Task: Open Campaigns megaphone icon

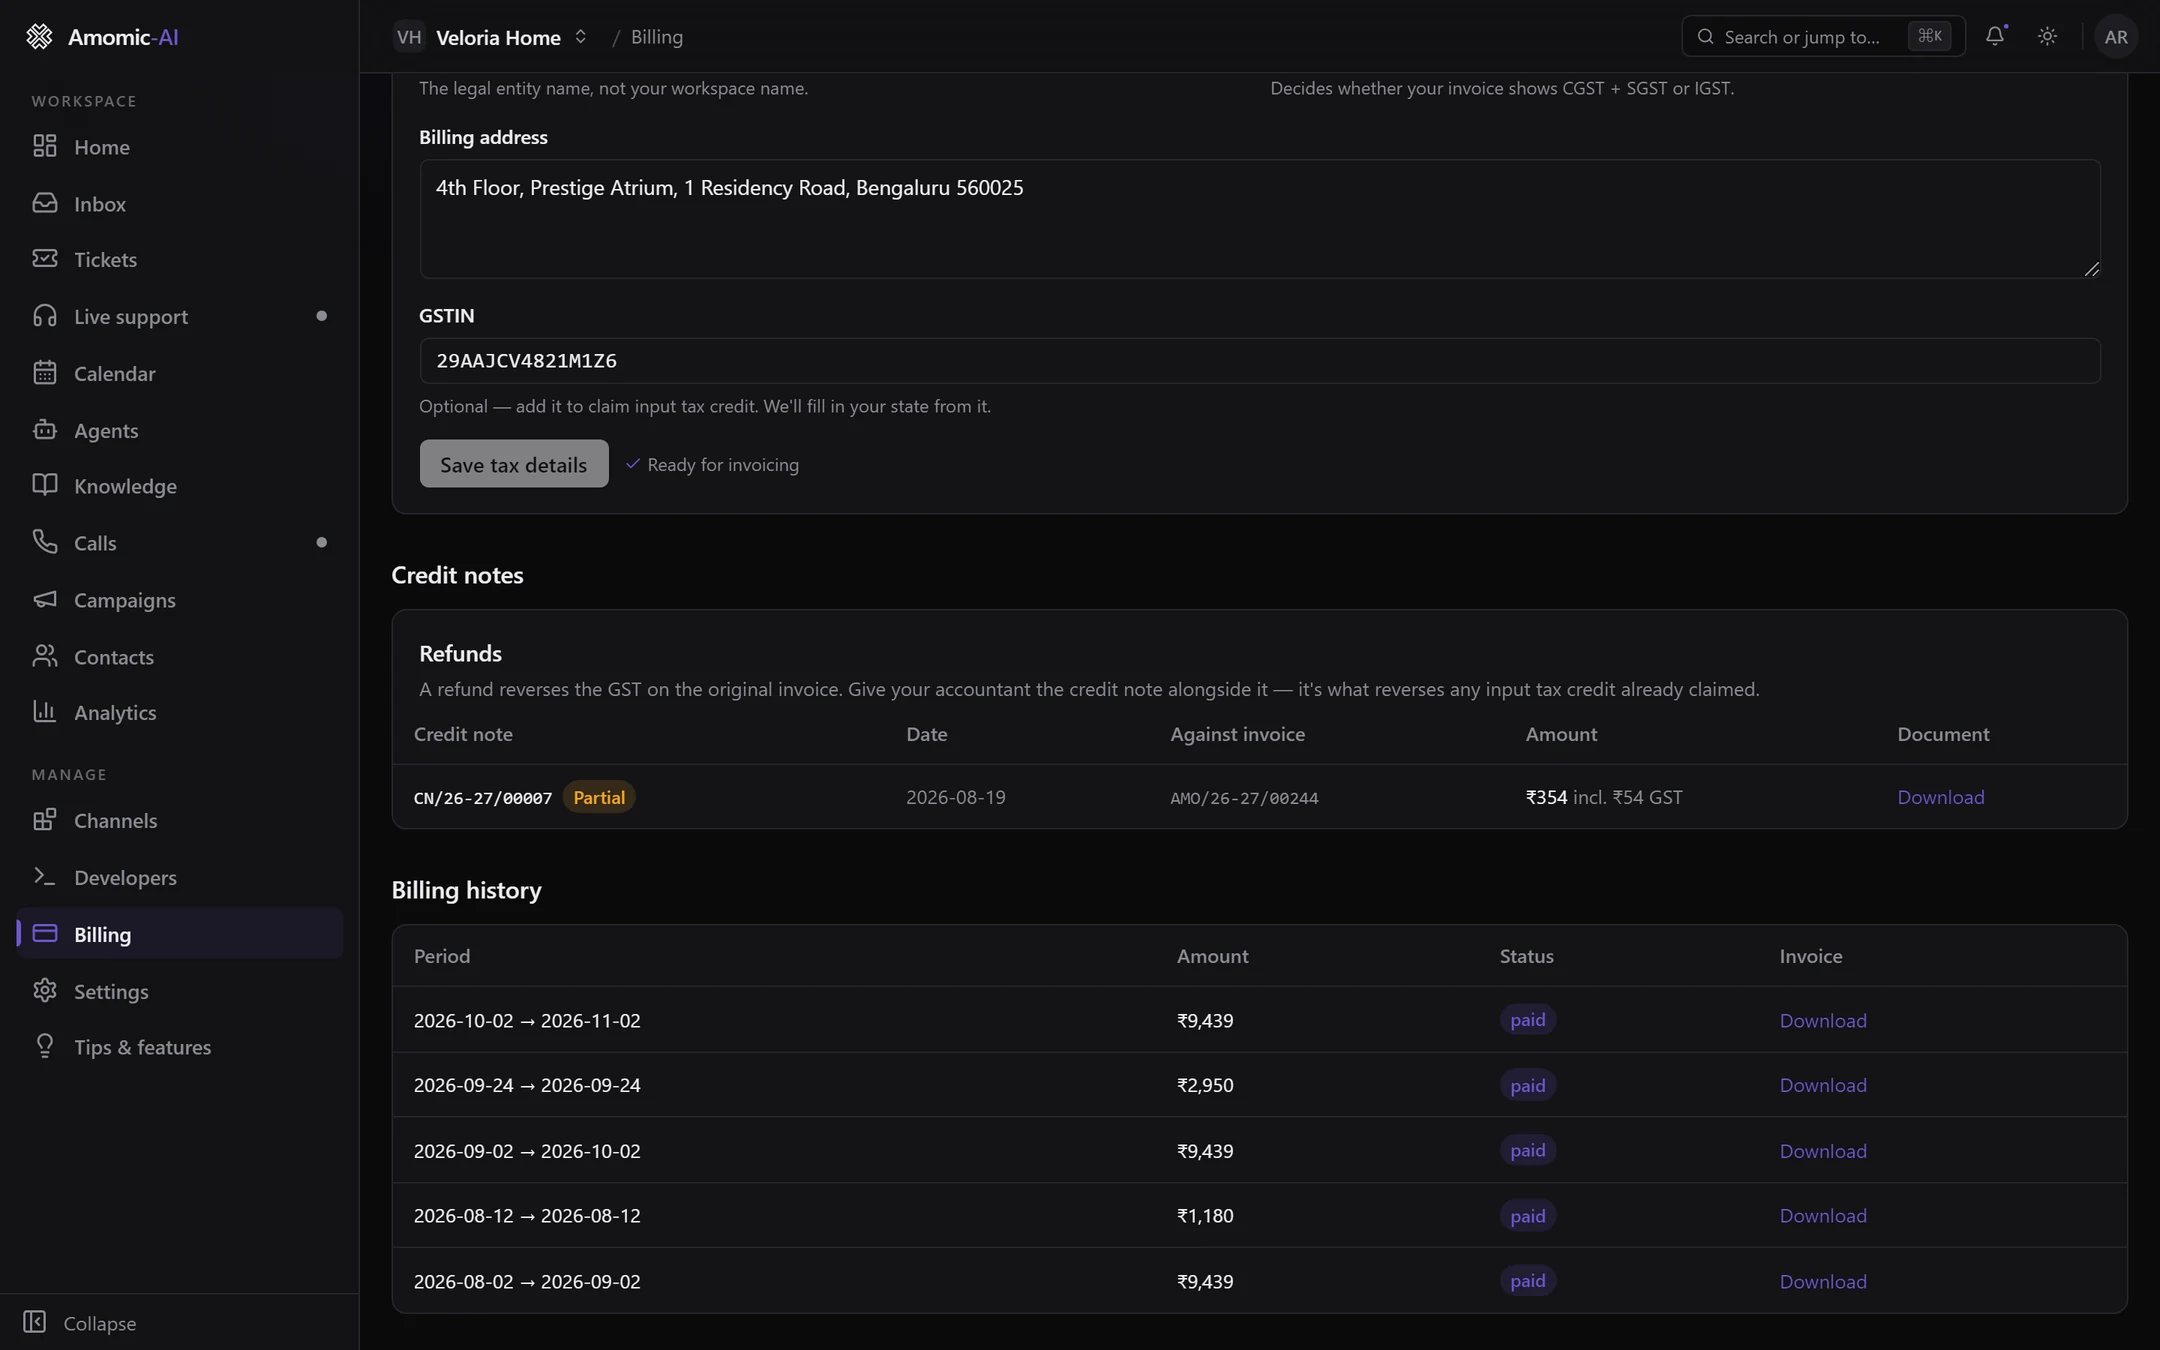Action: (x=44, y=599)
